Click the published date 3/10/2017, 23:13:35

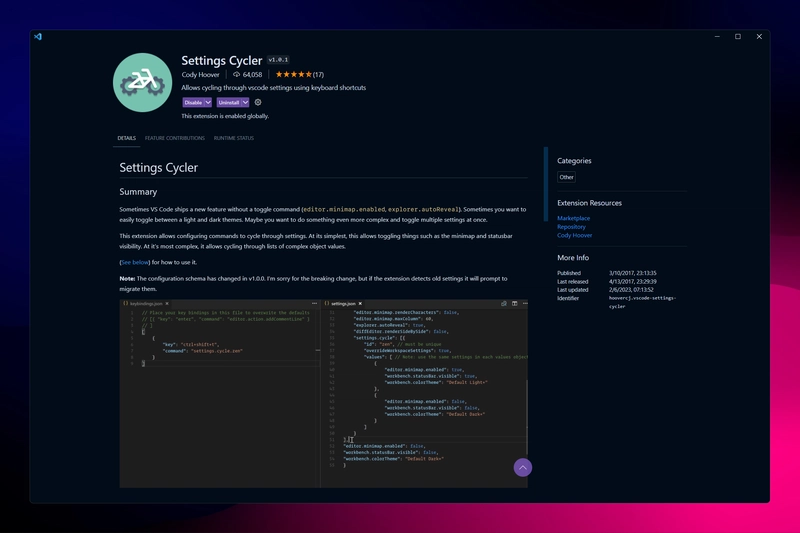[633, 273]
